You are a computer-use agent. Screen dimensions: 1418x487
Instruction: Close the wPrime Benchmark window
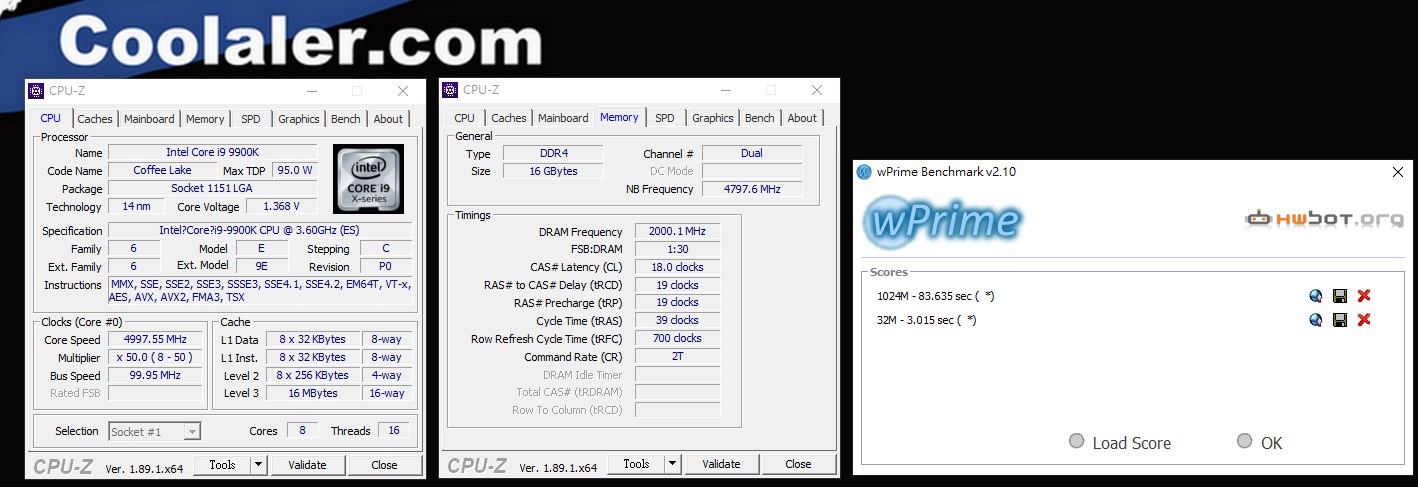pyautogui.click(x=1397, y=172)
